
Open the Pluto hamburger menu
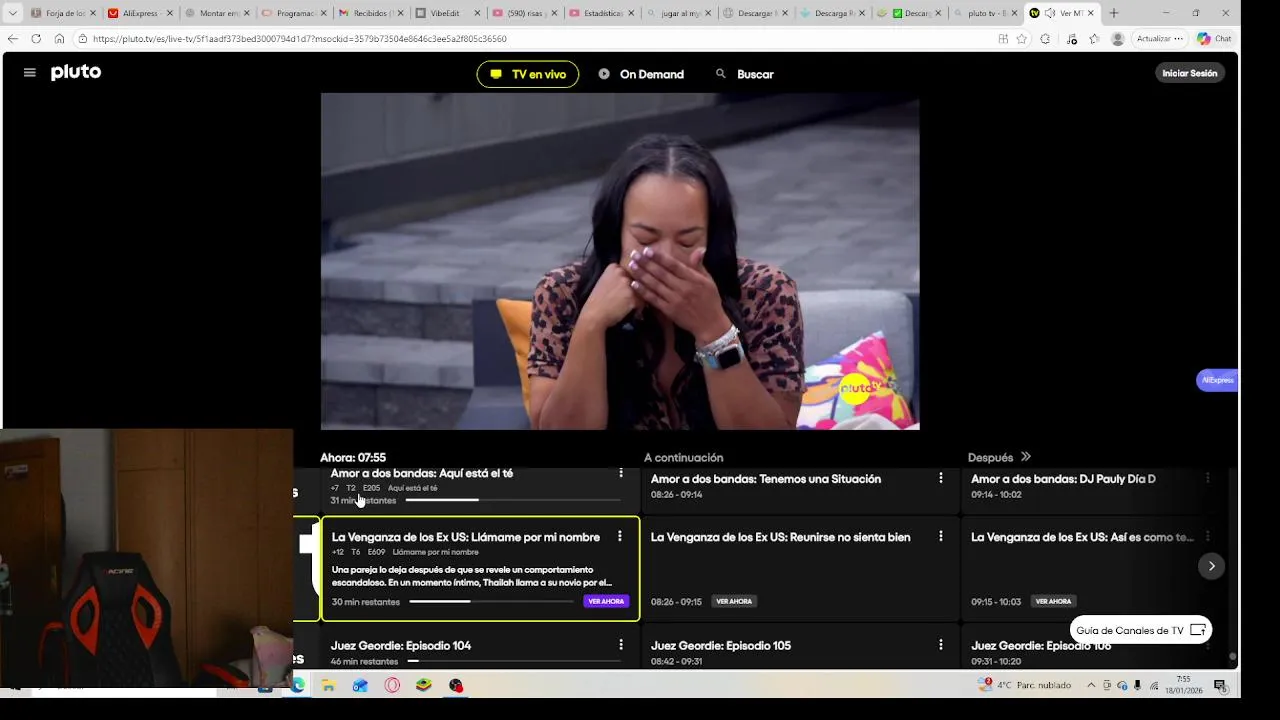(x=30, y=73)
